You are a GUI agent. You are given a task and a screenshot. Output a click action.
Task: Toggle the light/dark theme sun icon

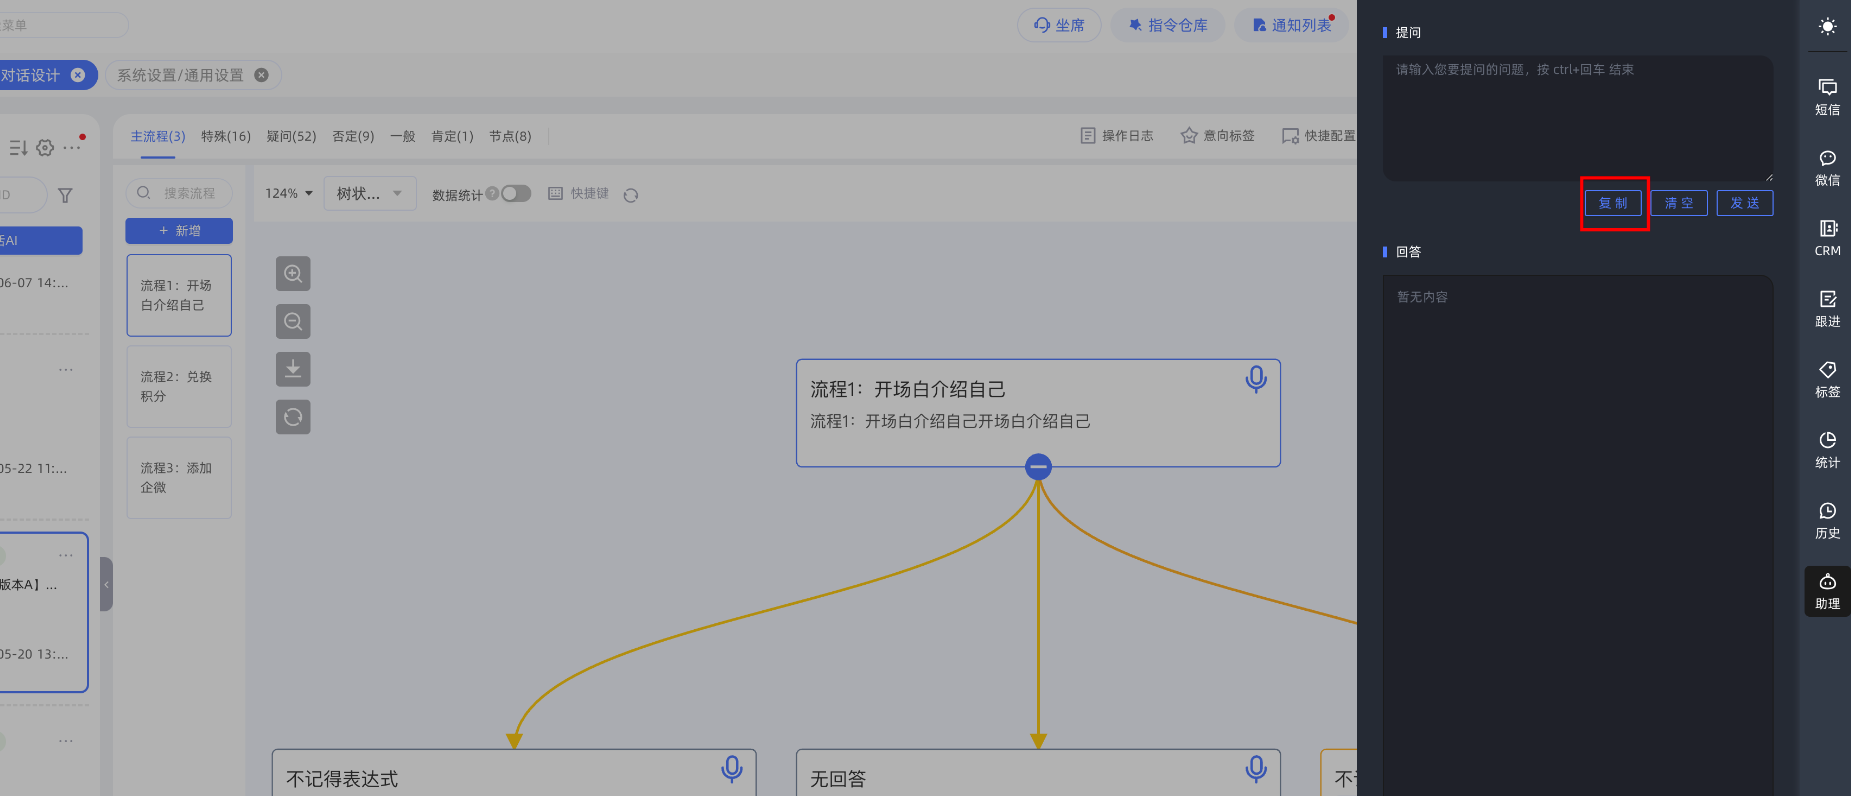tap(1827, 27)
